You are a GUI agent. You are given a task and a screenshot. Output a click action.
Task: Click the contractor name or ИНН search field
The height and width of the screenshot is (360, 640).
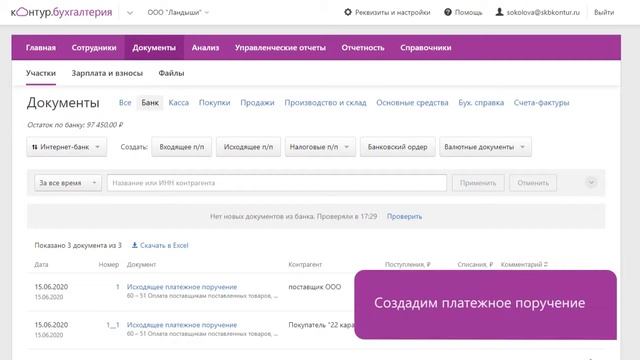pyautogui.click(x=277, y=183)
